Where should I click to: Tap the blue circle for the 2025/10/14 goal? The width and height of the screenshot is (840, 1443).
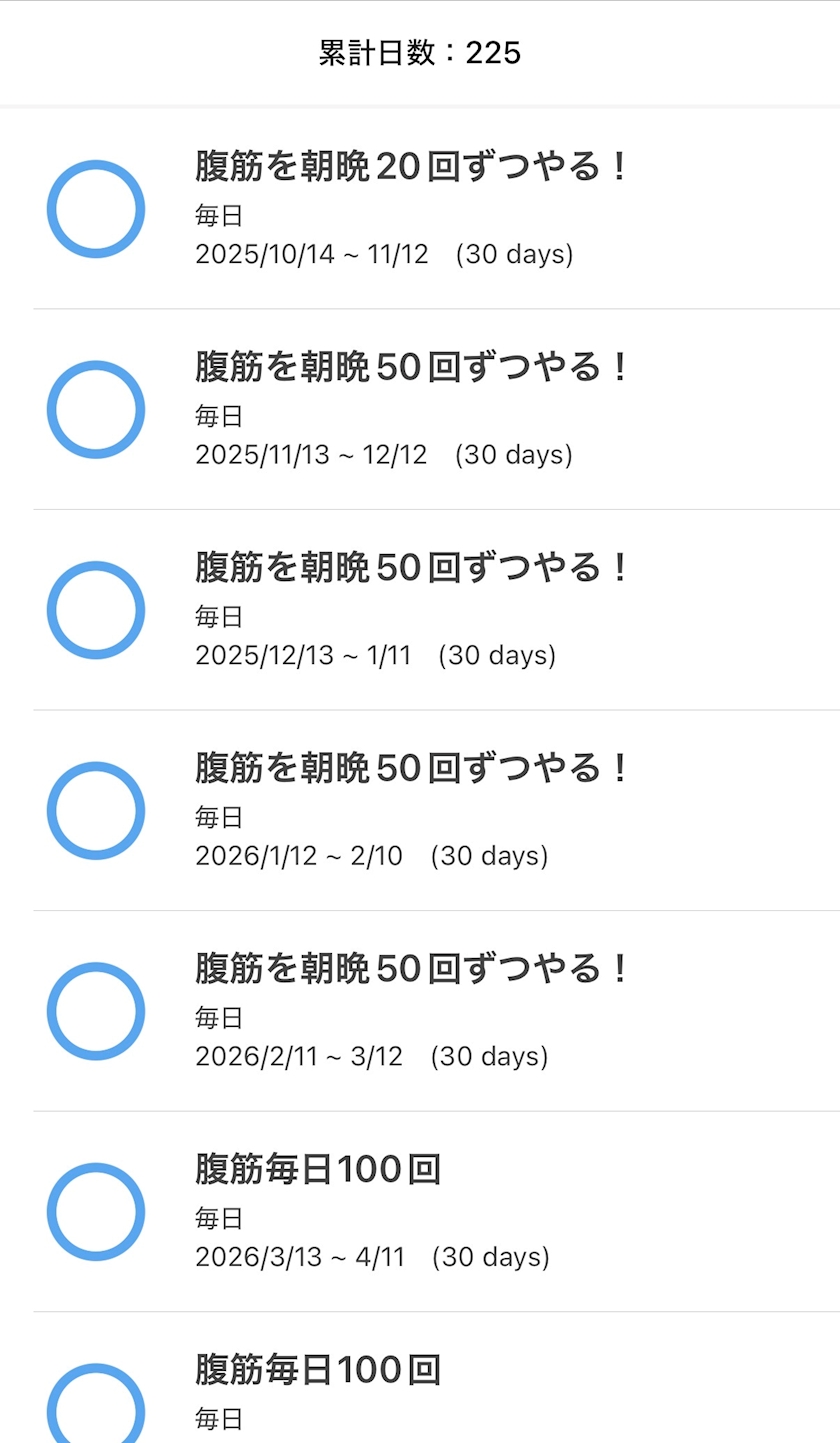(96, 209)
